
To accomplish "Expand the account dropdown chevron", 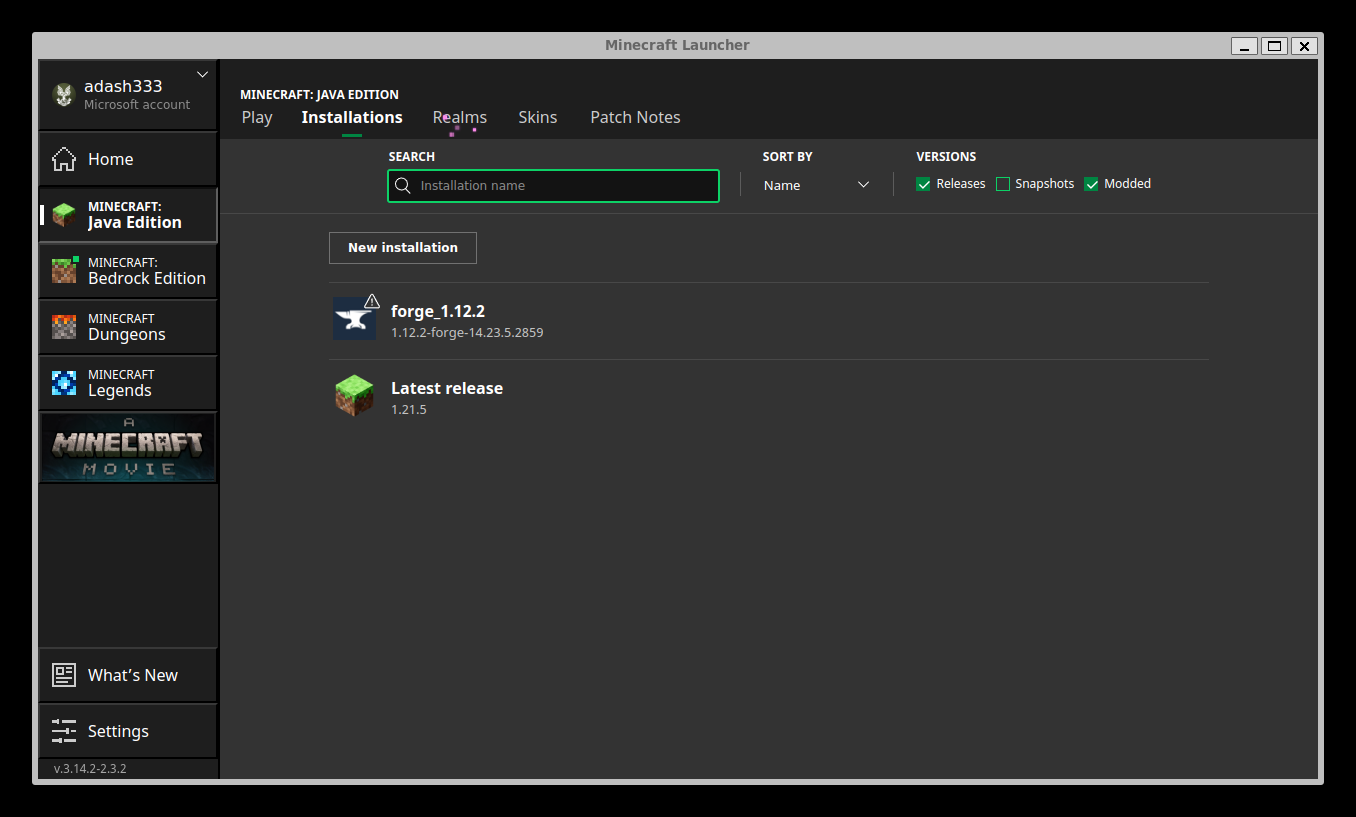I will tap(202, 74).
